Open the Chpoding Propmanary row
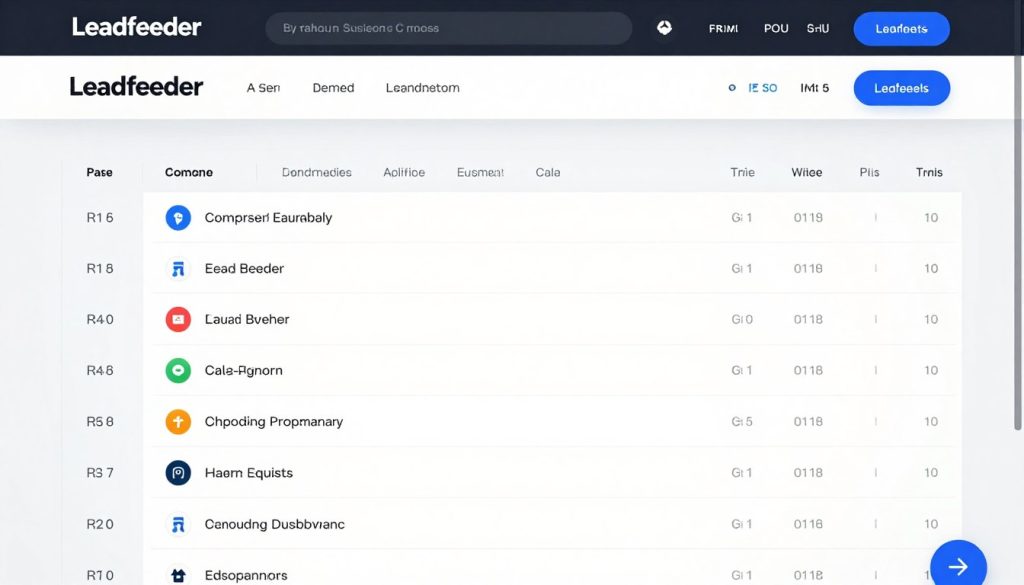This screenshot has height=585, width=1024. click(552, 422)
